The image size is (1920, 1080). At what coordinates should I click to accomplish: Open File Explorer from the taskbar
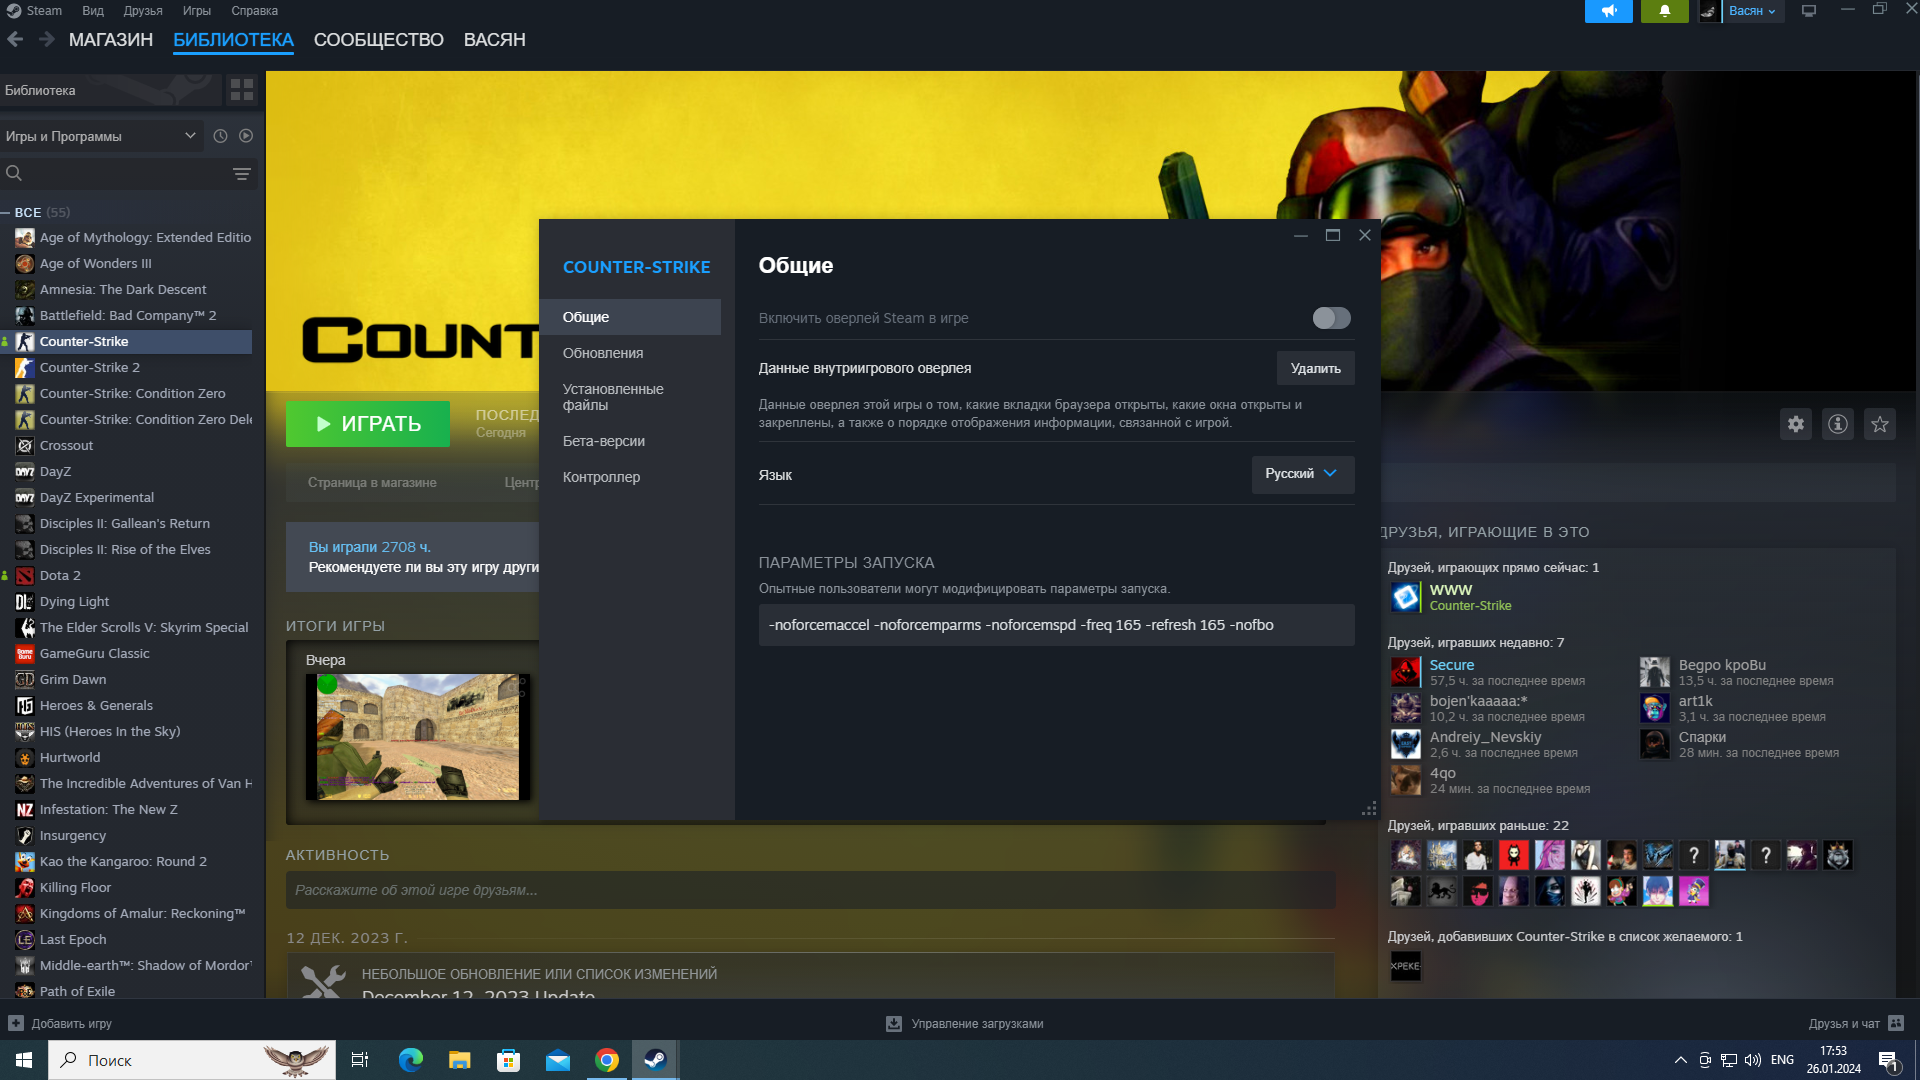pos(459,1060)
